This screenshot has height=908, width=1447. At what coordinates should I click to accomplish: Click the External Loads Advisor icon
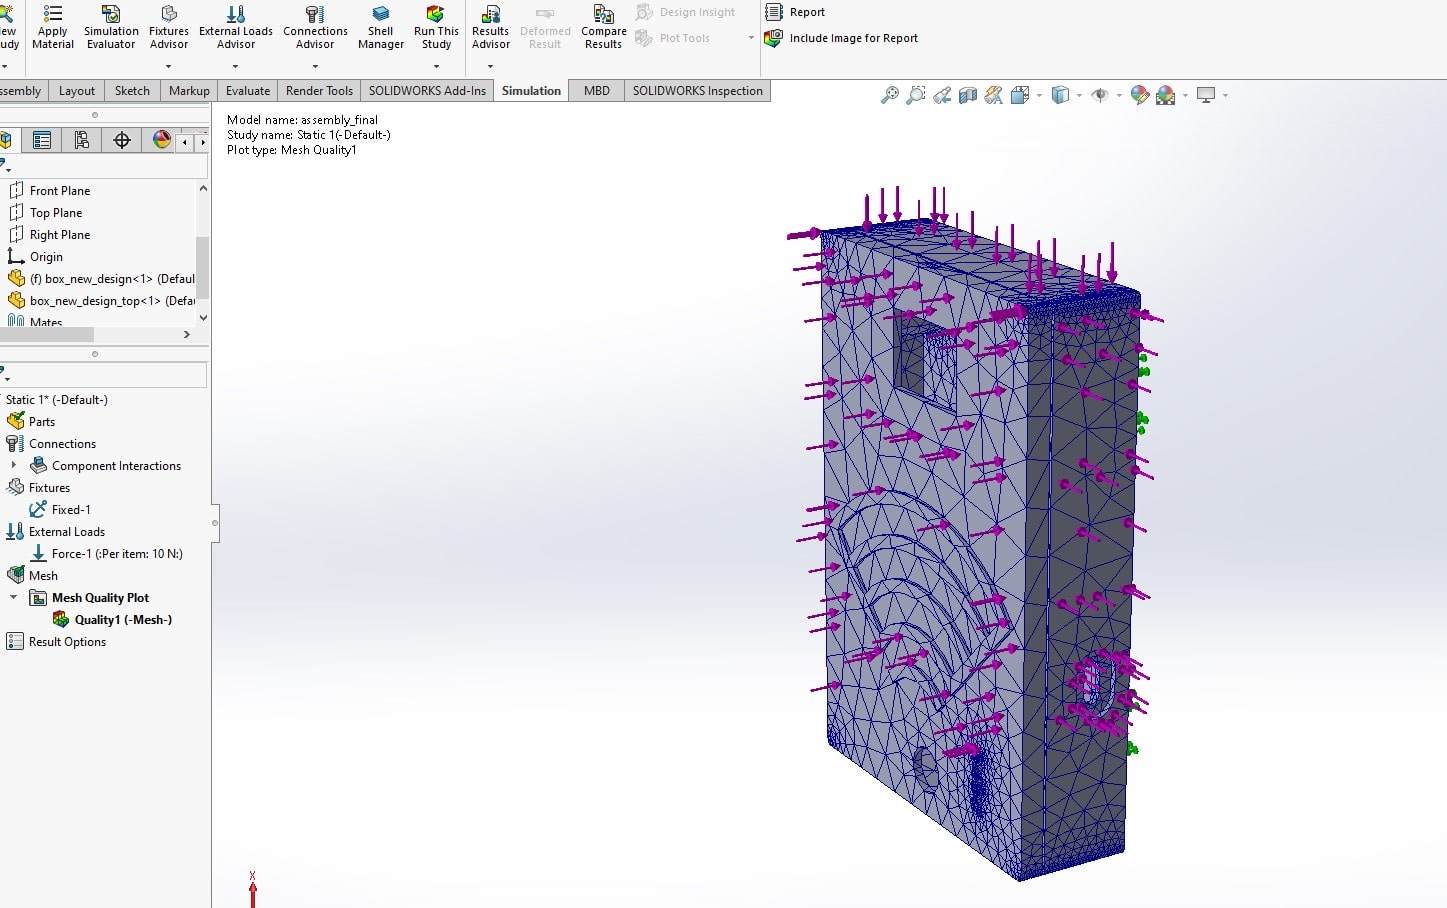point(236,14)
